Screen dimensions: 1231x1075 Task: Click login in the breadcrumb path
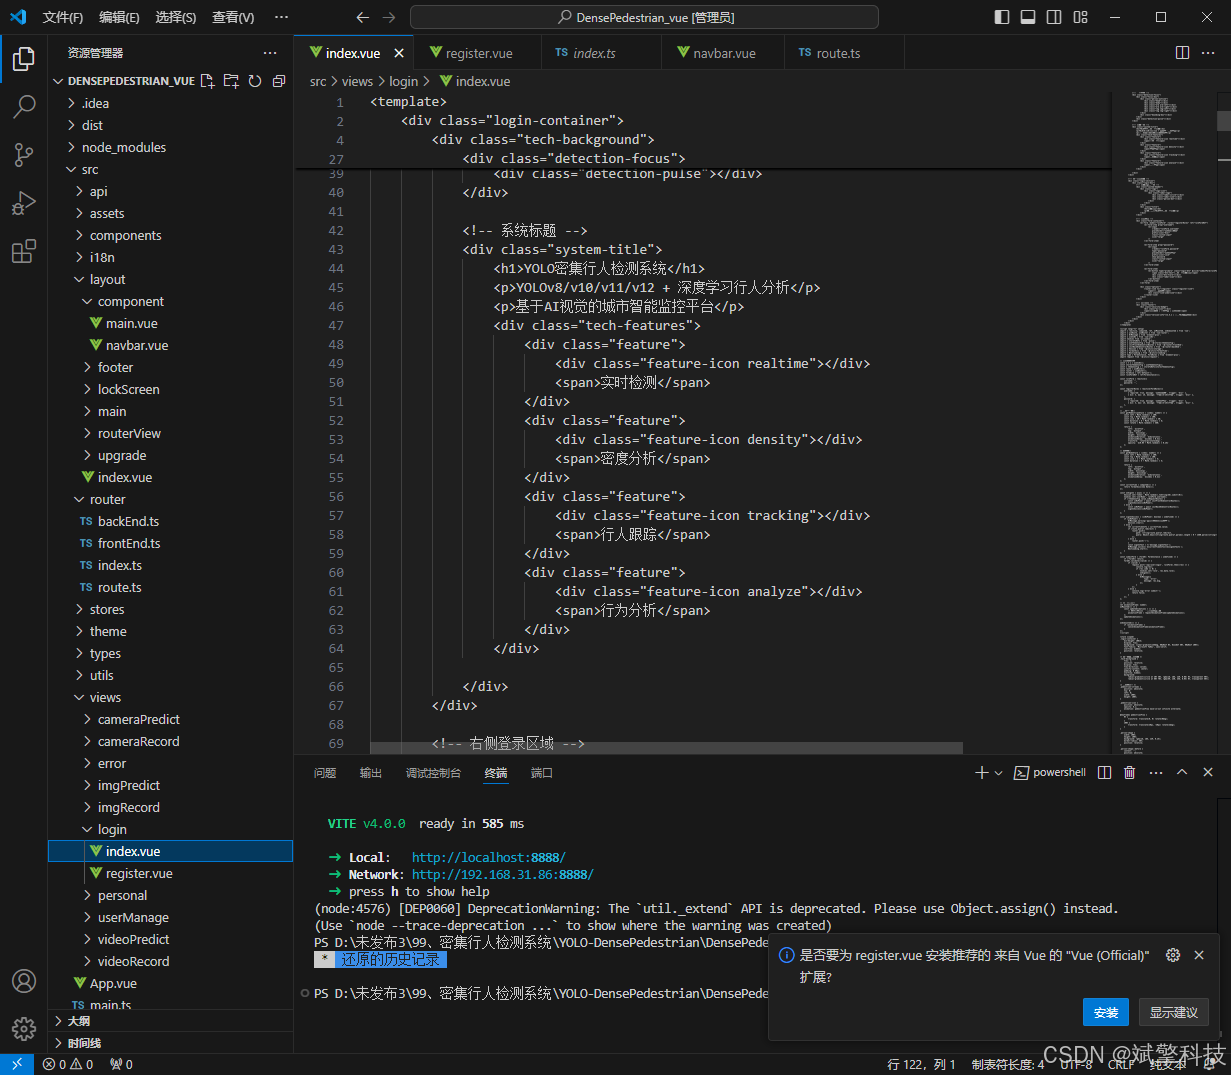403,81
